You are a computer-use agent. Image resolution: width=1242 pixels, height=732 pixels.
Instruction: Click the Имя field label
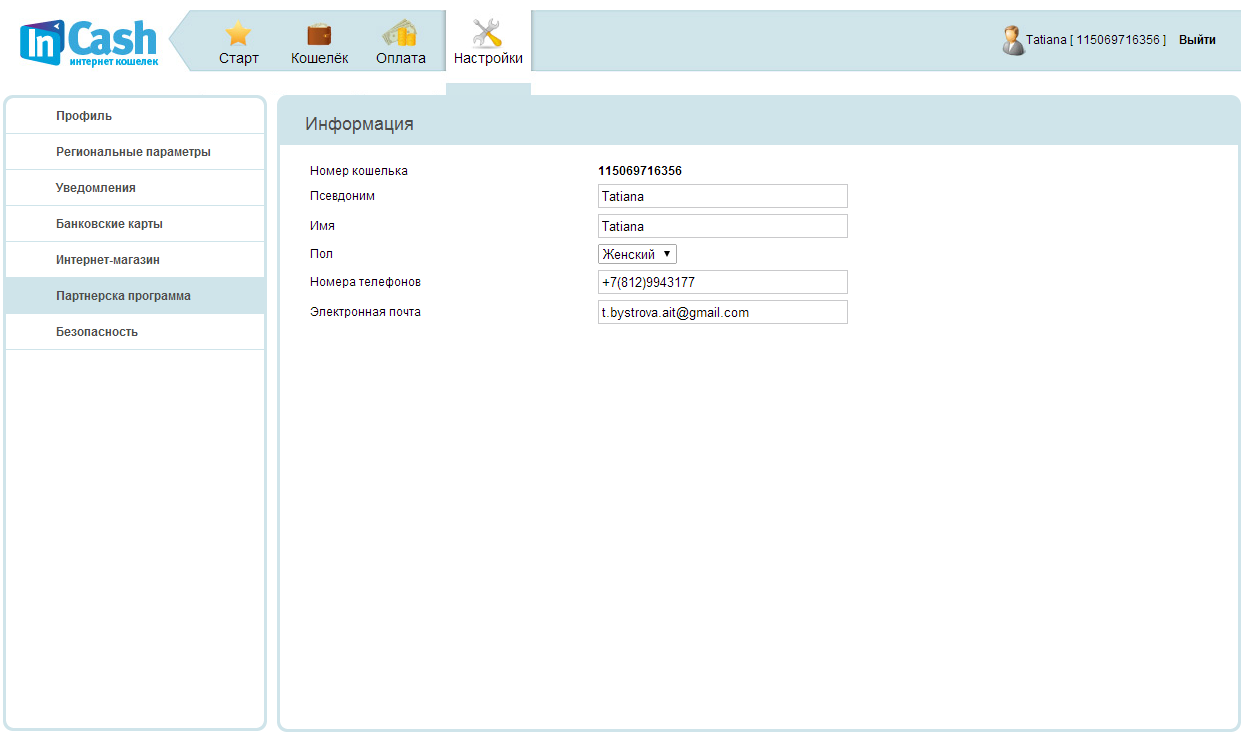click(322, 226)
